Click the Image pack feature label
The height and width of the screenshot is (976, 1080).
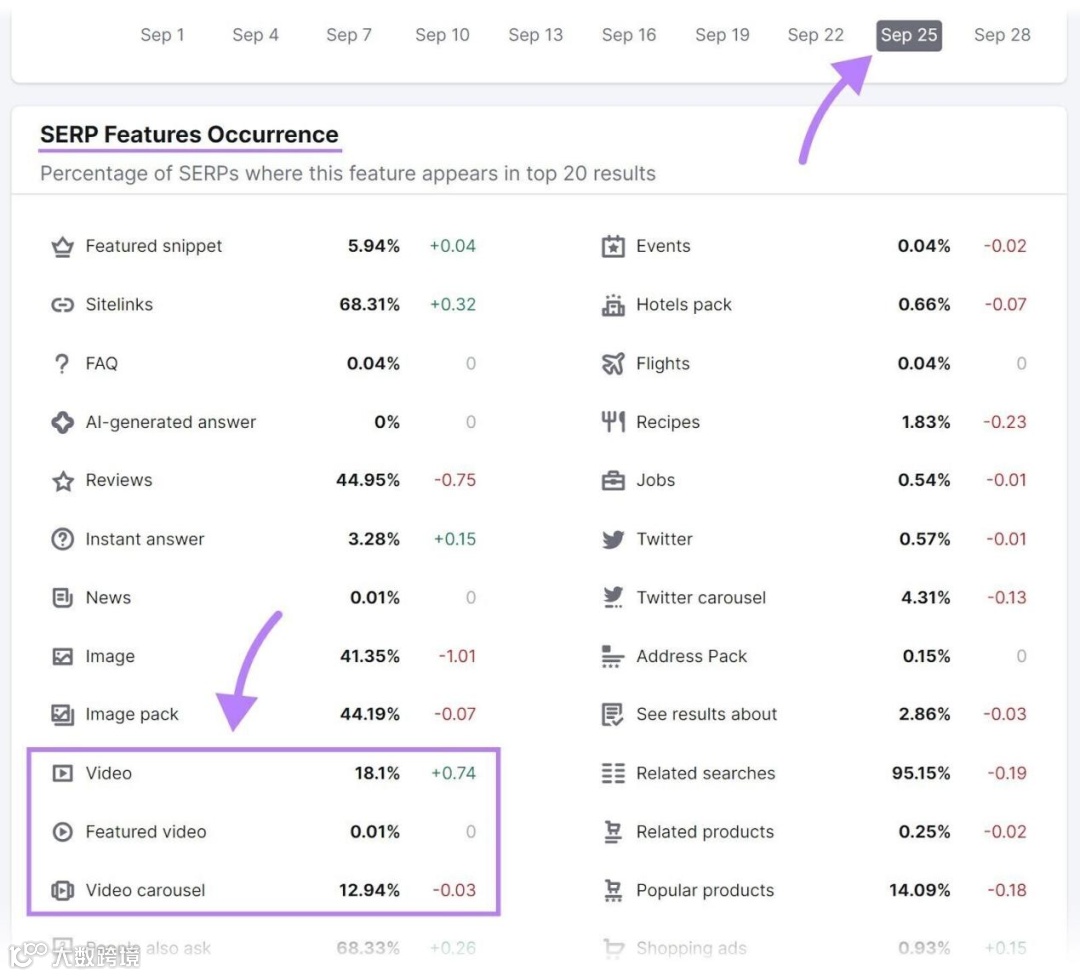[132, 714]
